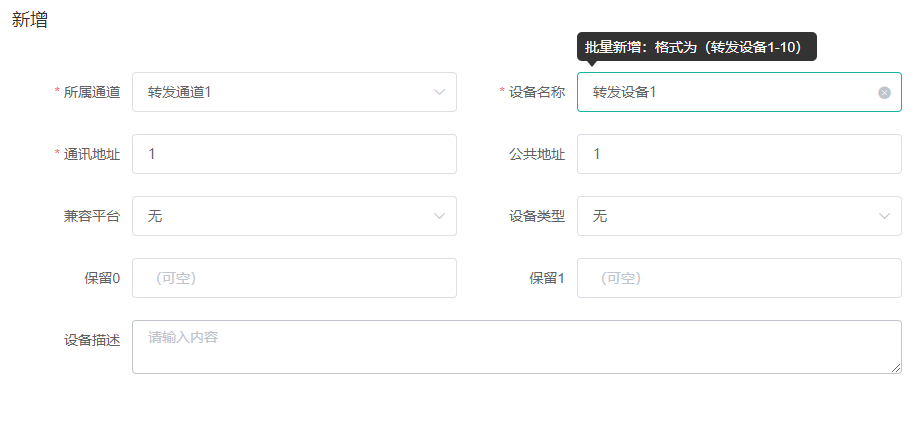The image size is (917, 424).
Task: Click the chevron arrow in 兼容平台 select
Action: tap(439, 216)
